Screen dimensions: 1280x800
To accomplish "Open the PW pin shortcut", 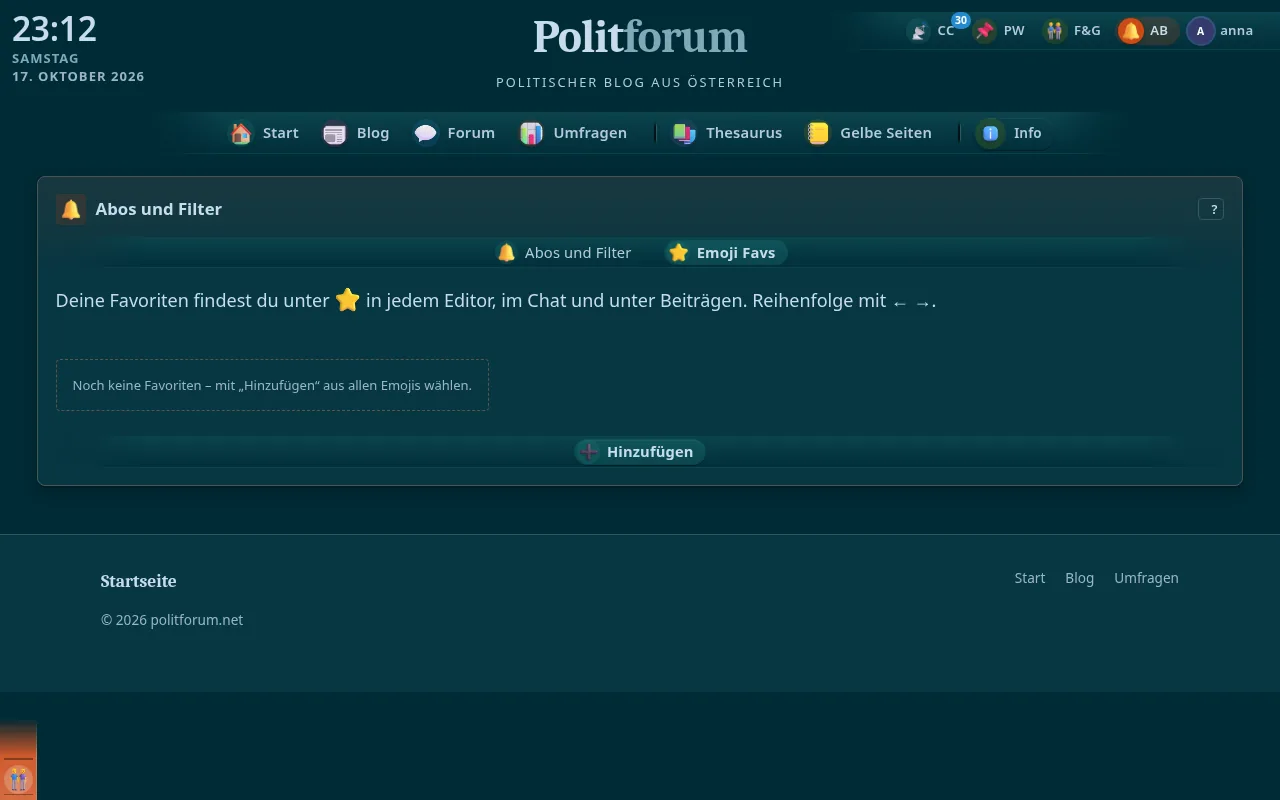I will click(1000, 31).
